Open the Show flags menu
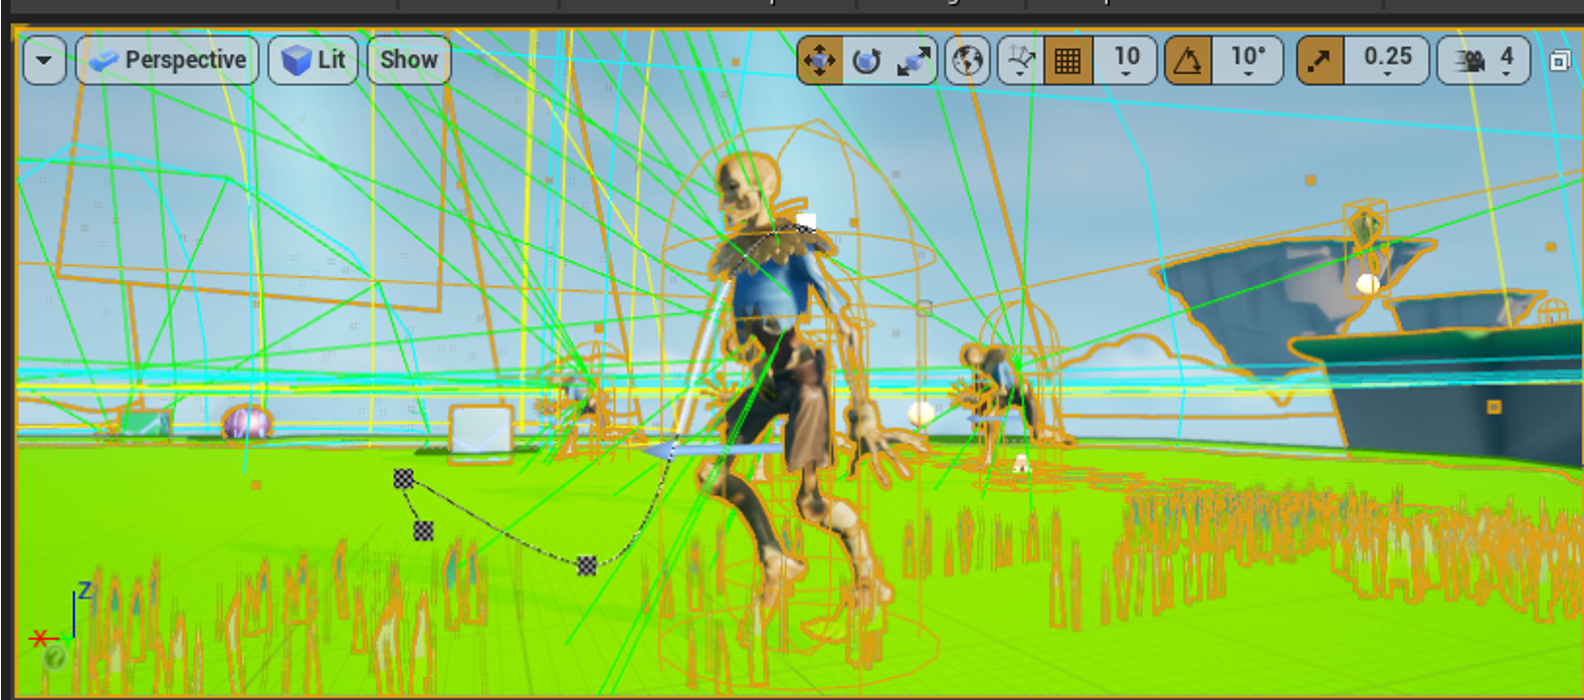This screenshot has width=1584, height=700. point(409,60)
